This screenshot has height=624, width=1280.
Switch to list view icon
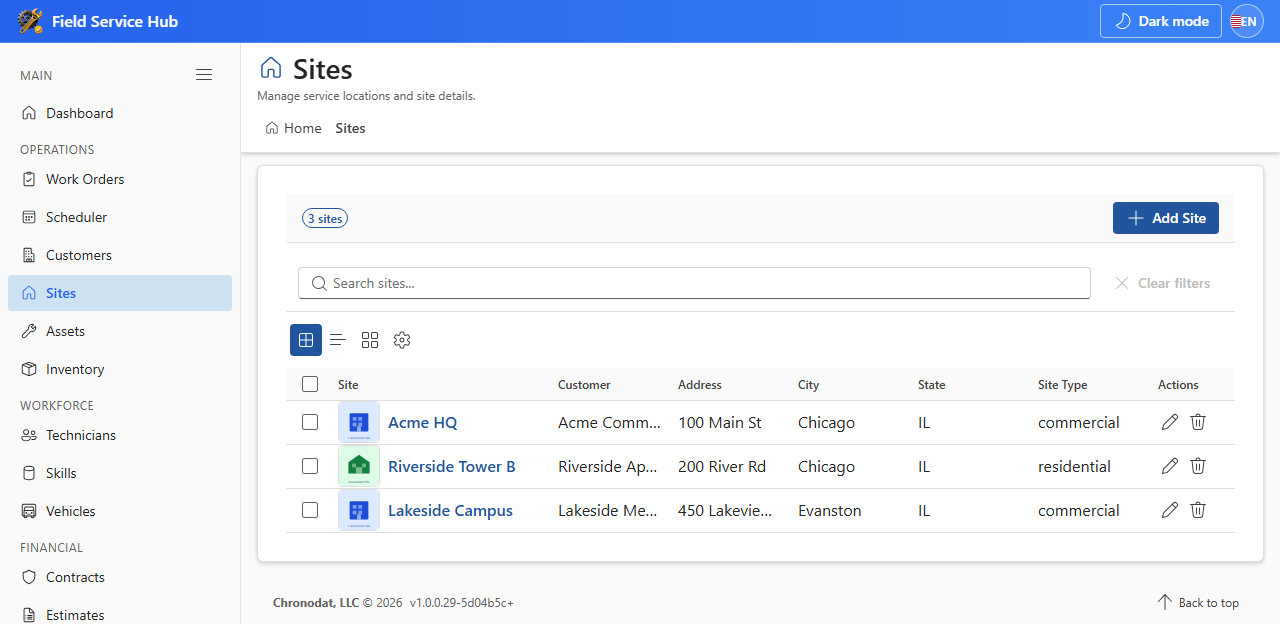point(338,340)
